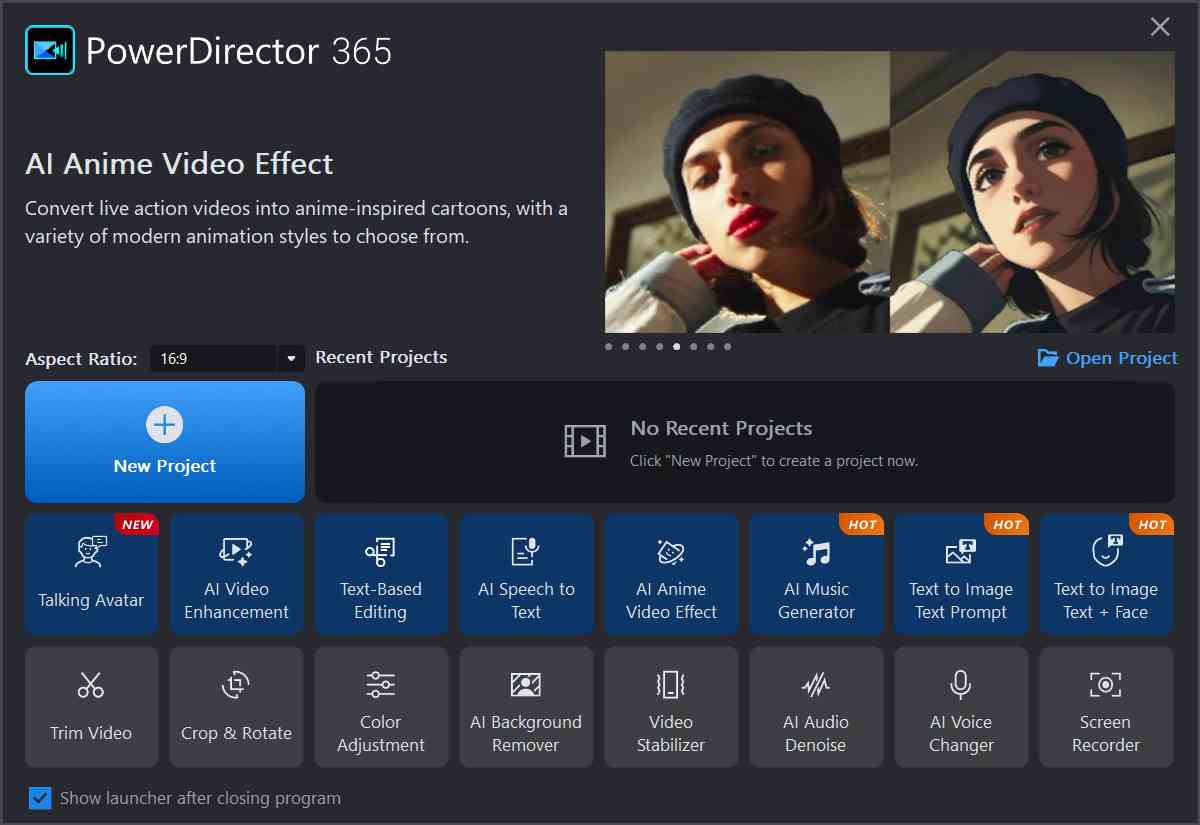Click the PowerDirector 365 logo icon
The width and height of the screenshot is (1200, 825).
click(x=50, y=50)
